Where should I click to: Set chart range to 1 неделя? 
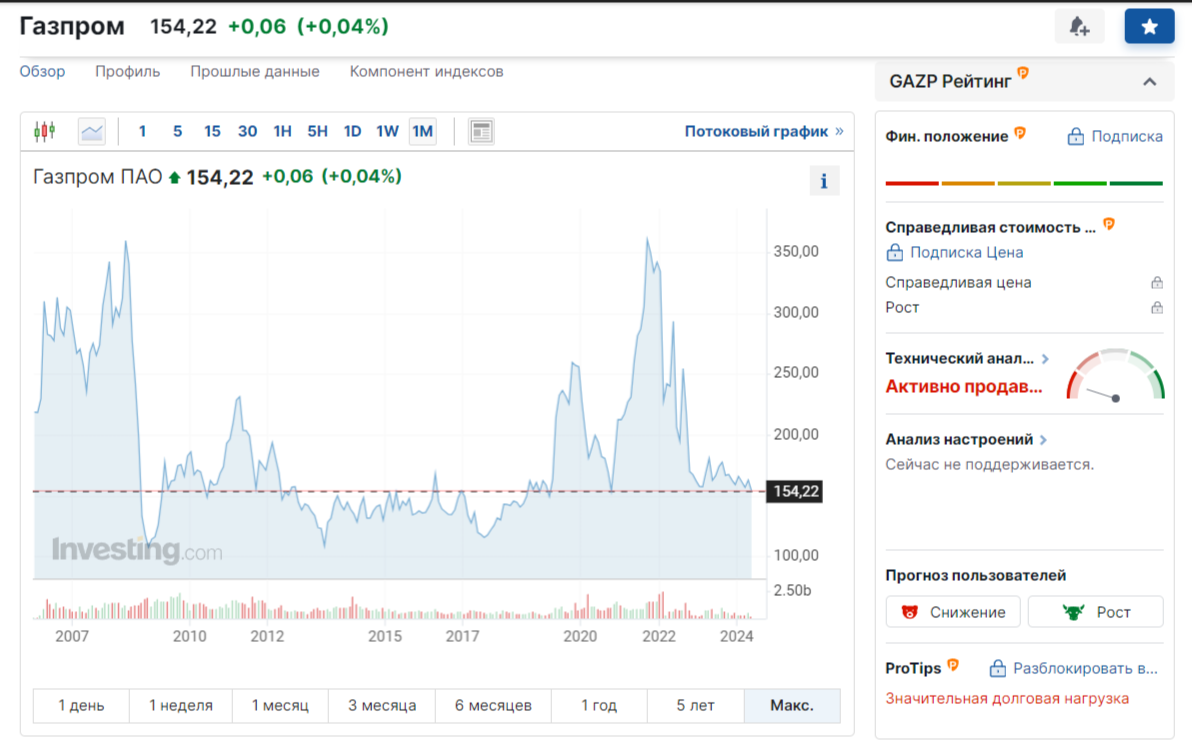coord(181,706)
